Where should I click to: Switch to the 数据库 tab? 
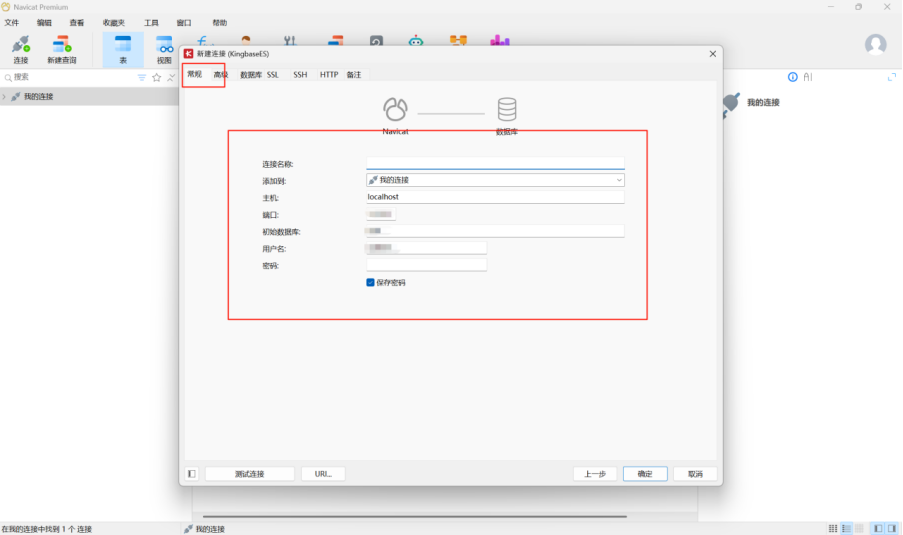click(x=251, y=75)
